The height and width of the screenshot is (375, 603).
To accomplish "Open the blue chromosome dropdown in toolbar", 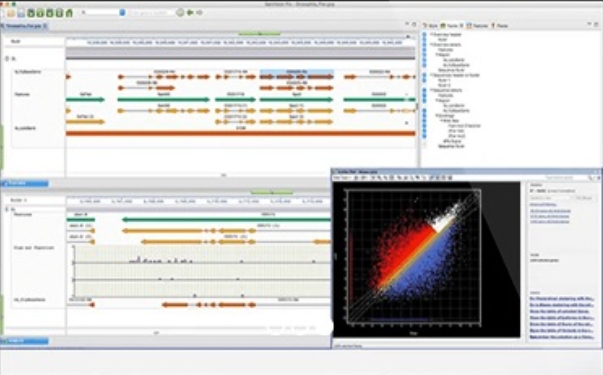I will (122, 13).
